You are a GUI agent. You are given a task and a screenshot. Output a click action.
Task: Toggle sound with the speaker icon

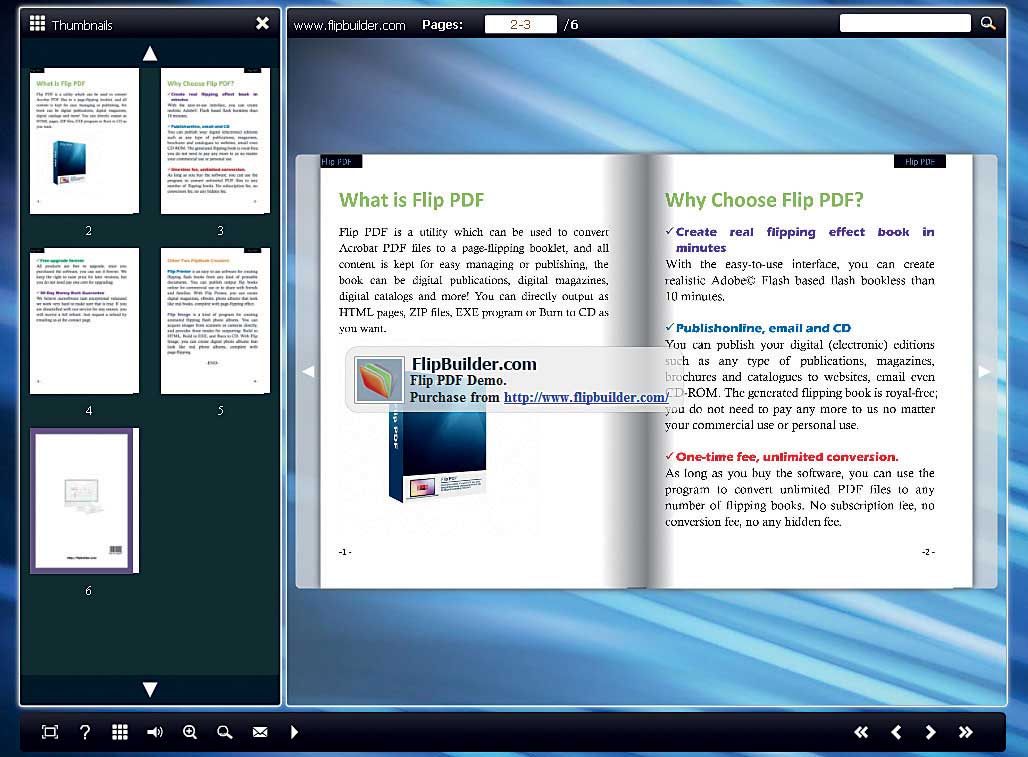click(155, 732)
